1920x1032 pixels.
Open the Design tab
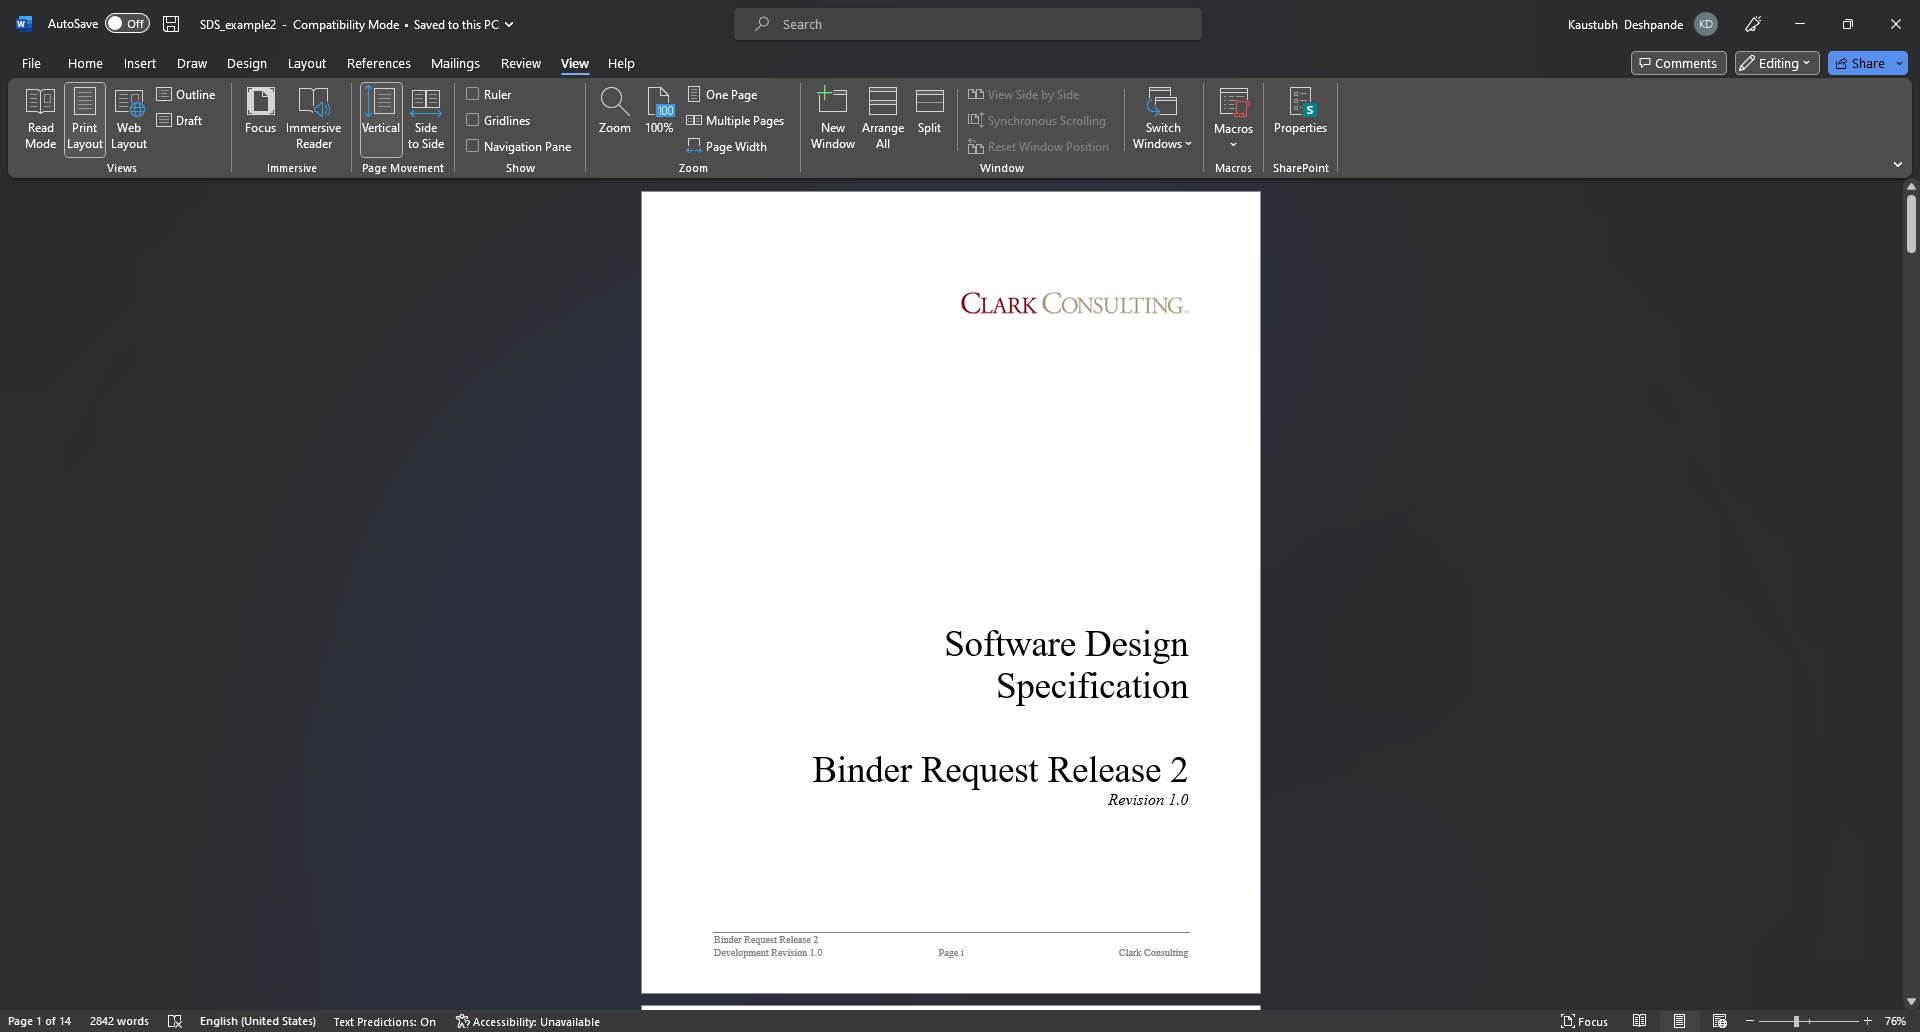246,63
